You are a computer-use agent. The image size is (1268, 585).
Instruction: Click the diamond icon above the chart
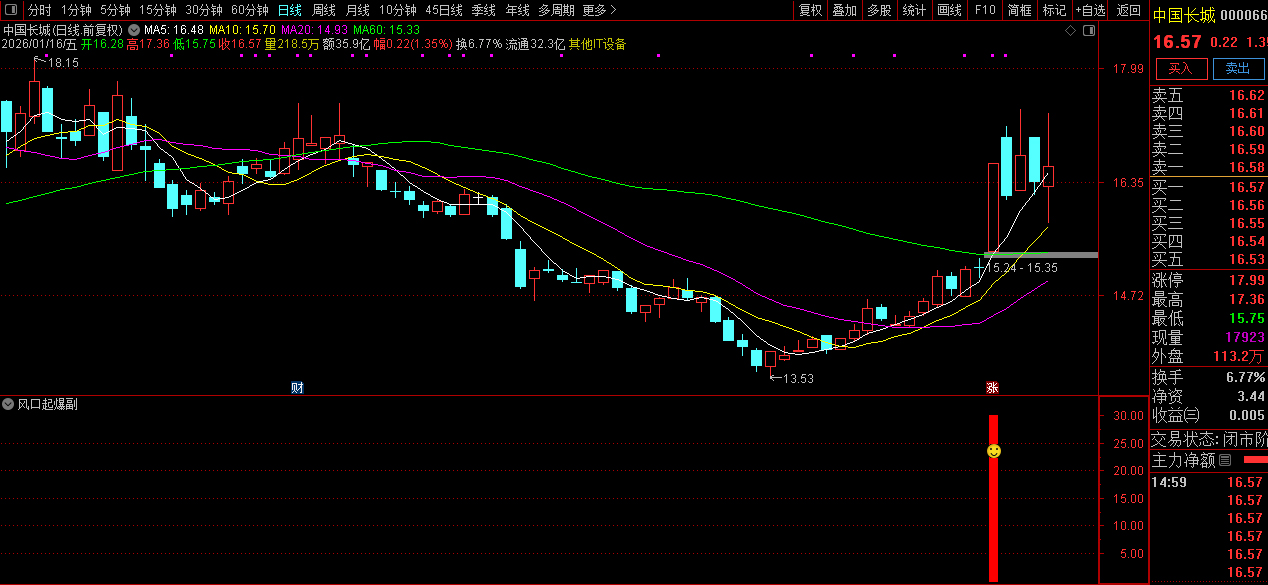[x=1071, y=31]
